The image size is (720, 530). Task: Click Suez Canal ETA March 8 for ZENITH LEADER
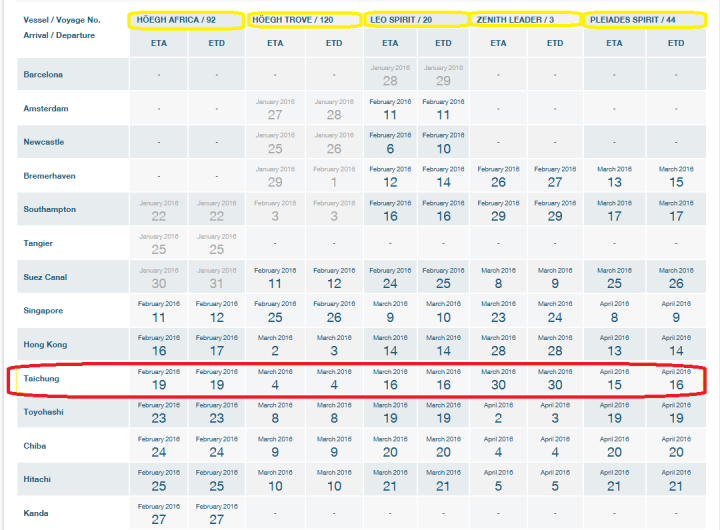point(498,278)
